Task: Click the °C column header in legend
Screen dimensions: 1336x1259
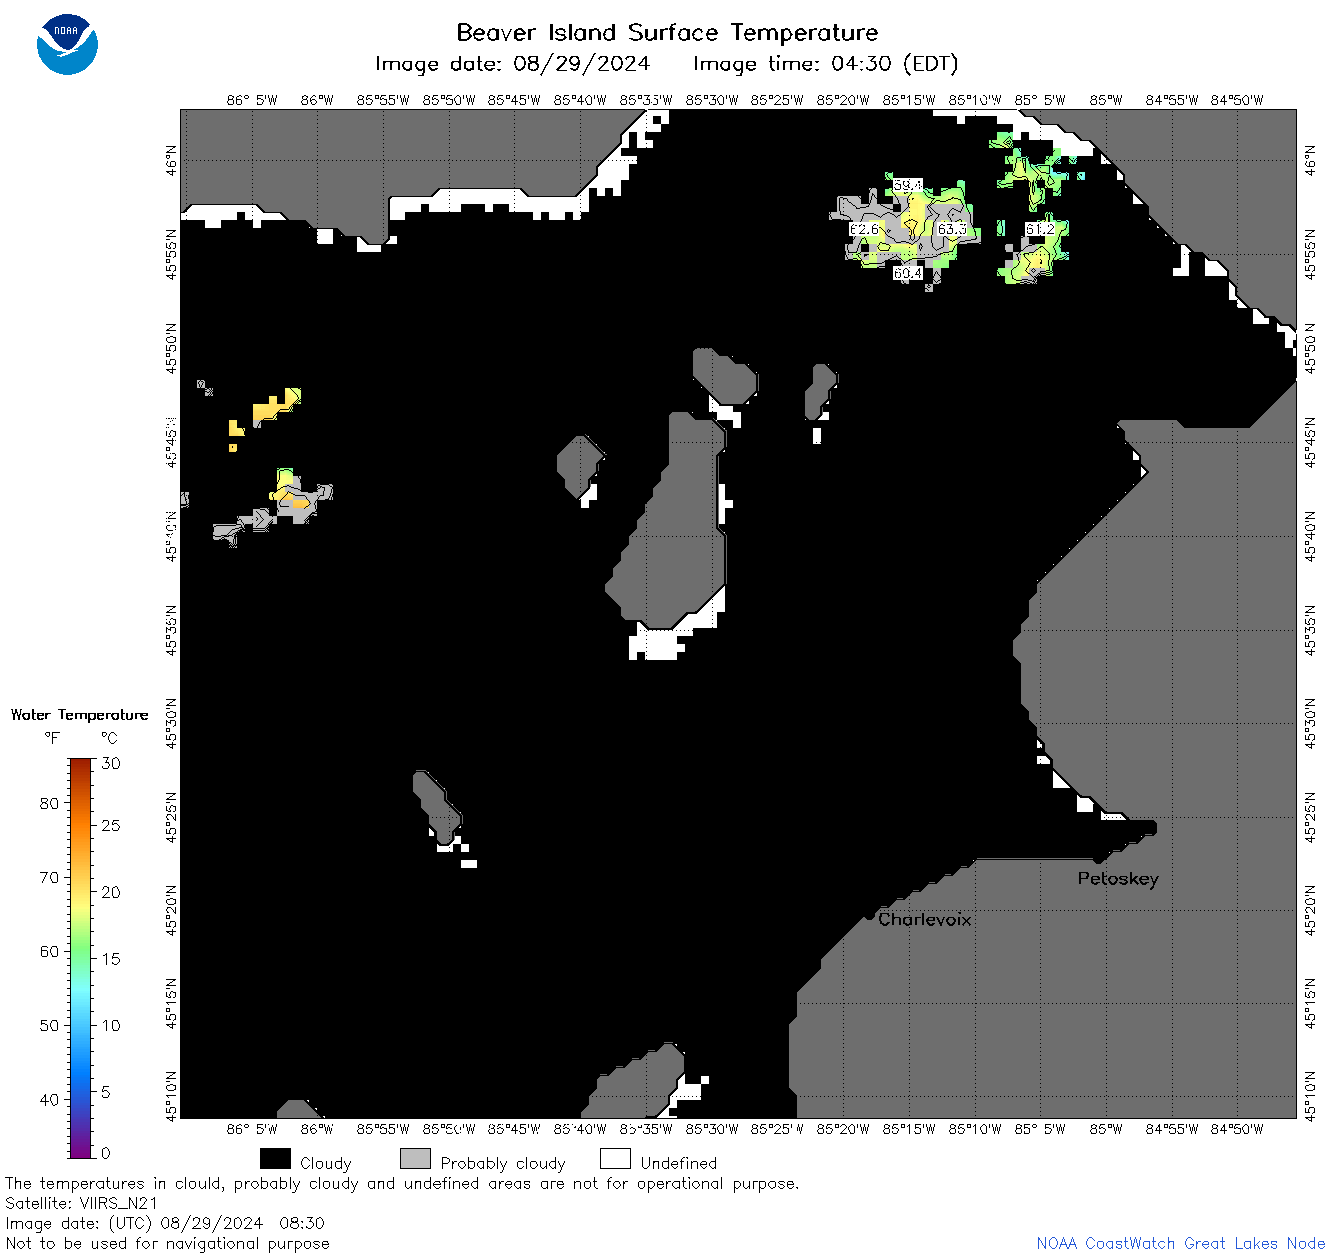Action: tap(109, 738)
